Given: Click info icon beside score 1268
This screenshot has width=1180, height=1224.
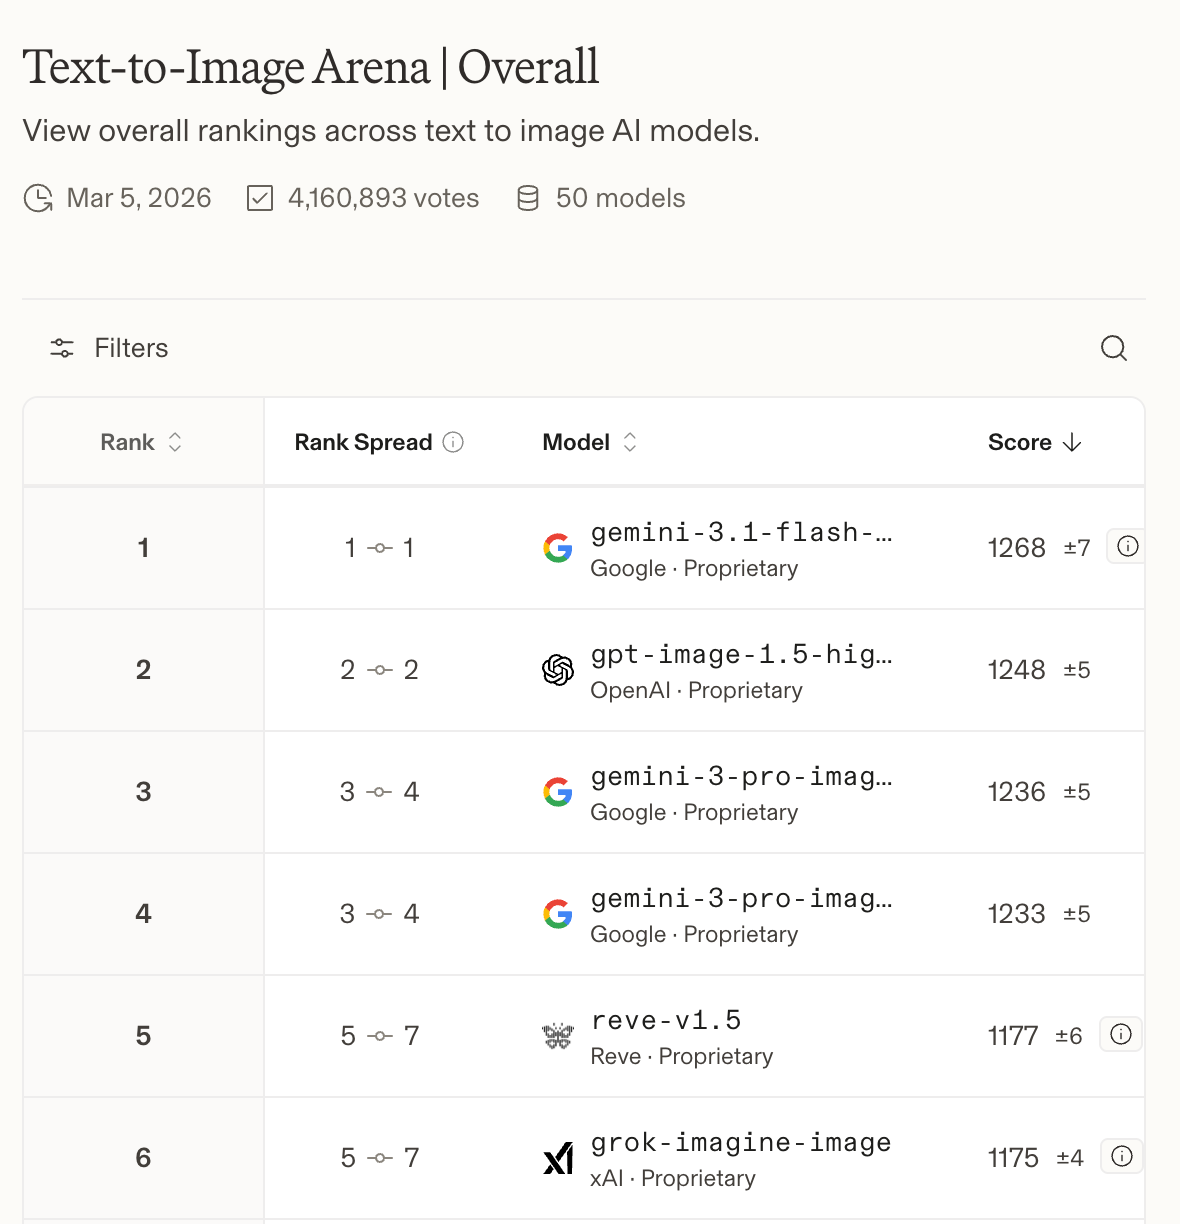Looking at the screenshot, I should coord(1127,546).
